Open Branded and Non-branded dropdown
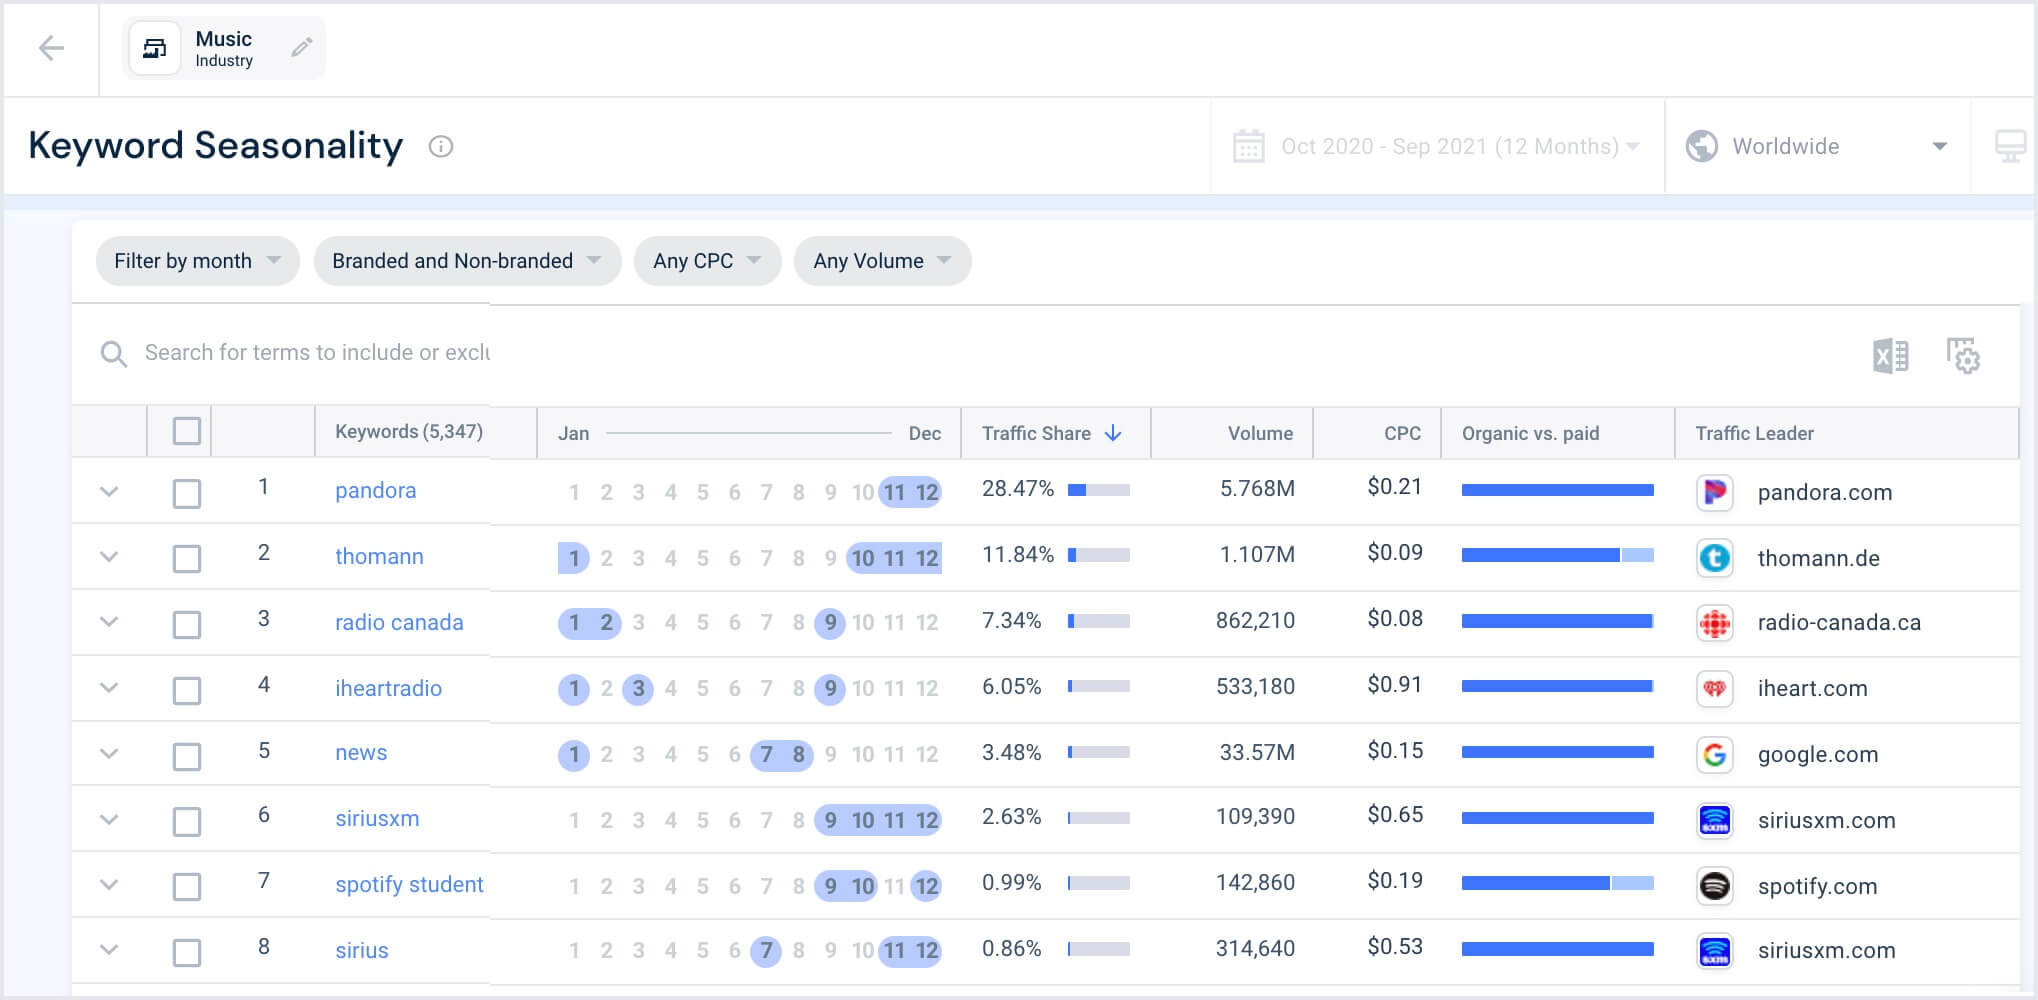 tap(467, 261)
